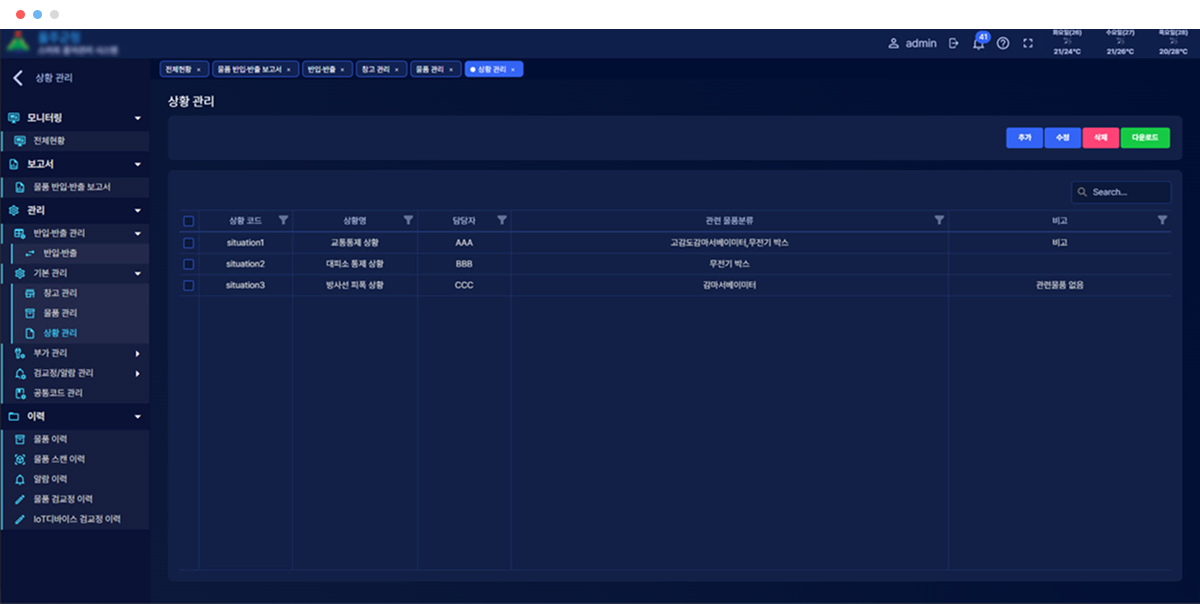Click the logout icon next to admin
The height and width of the screenshot is (604, 1200).
(953, 44)
